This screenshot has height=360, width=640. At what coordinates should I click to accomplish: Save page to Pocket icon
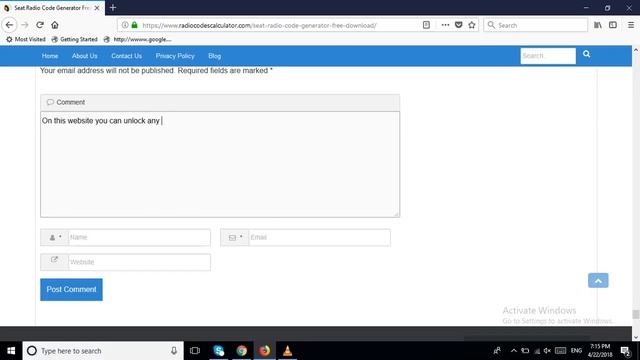[458, 25]
